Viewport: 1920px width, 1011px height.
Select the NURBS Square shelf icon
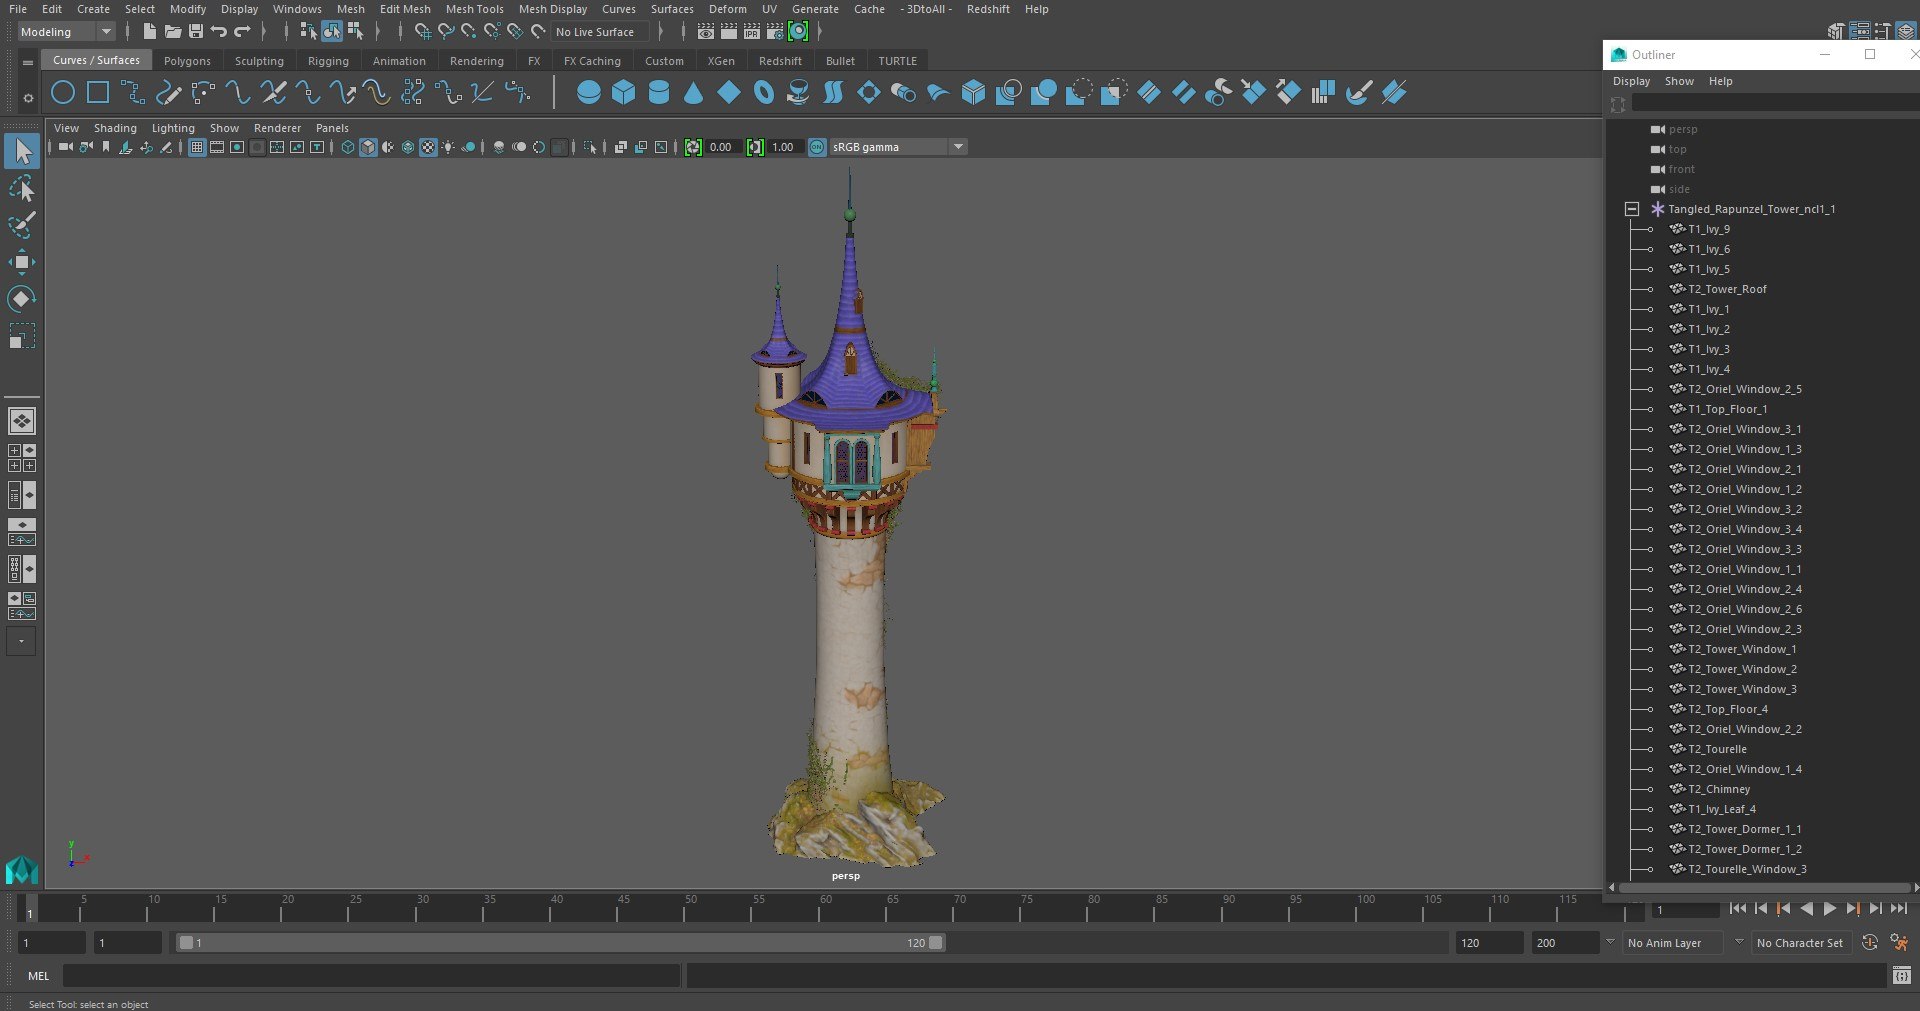(x=98, y=93)
